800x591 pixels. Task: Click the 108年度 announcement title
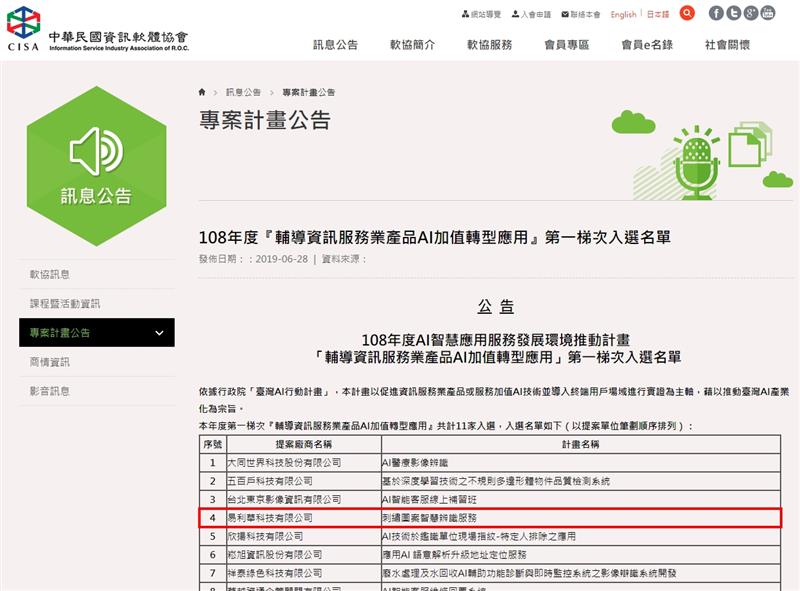(435, 237)
